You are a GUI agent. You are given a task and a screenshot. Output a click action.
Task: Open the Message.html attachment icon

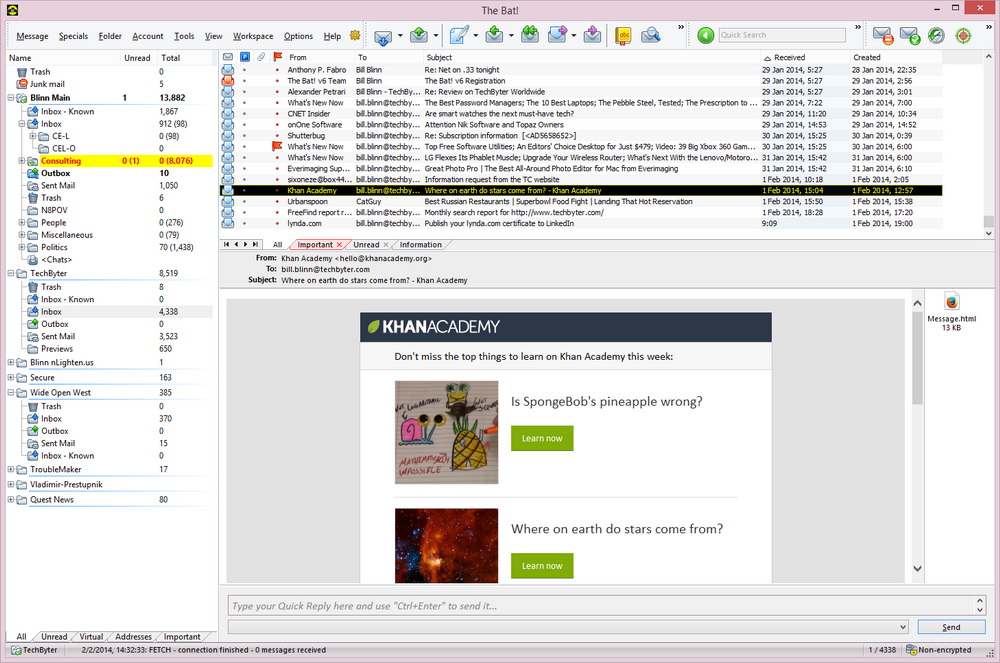[952, 302]
